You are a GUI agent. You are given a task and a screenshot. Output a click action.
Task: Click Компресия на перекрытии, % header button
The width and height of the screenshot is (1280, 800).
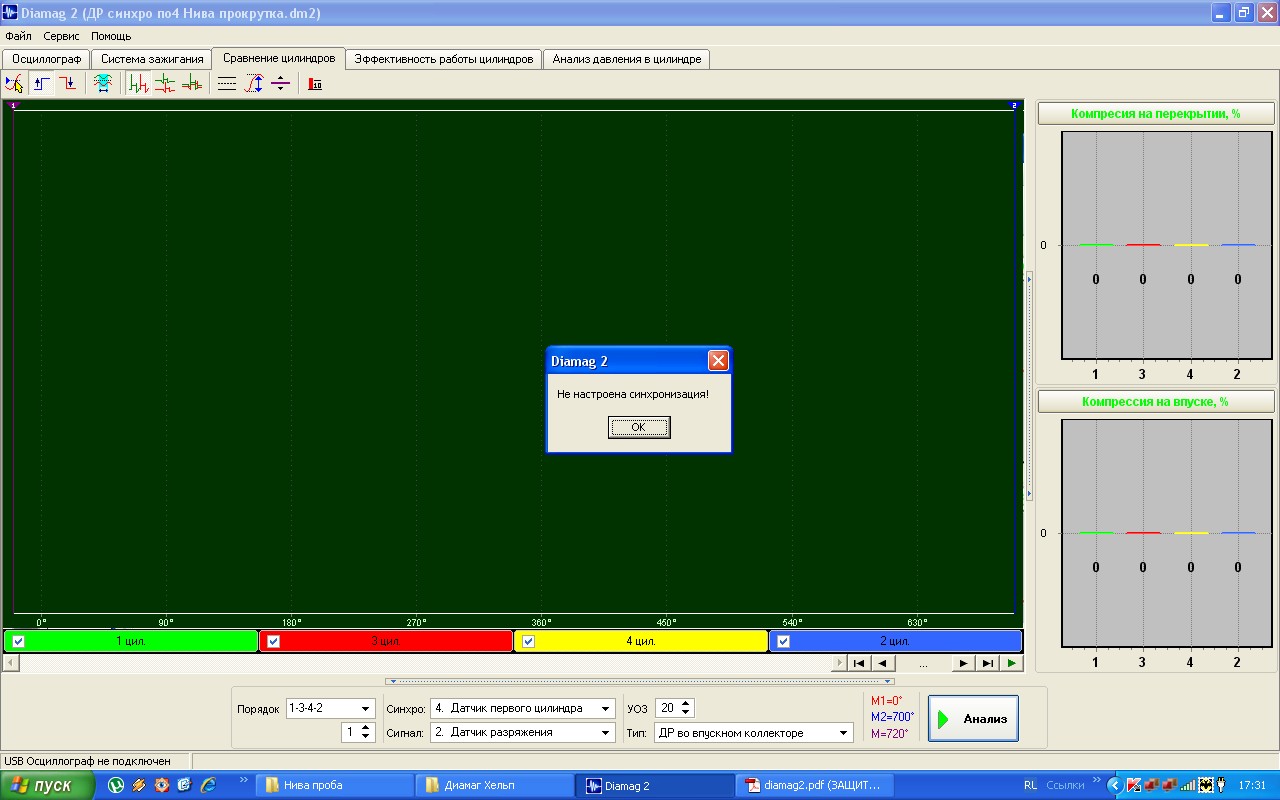pos(1155,114)
